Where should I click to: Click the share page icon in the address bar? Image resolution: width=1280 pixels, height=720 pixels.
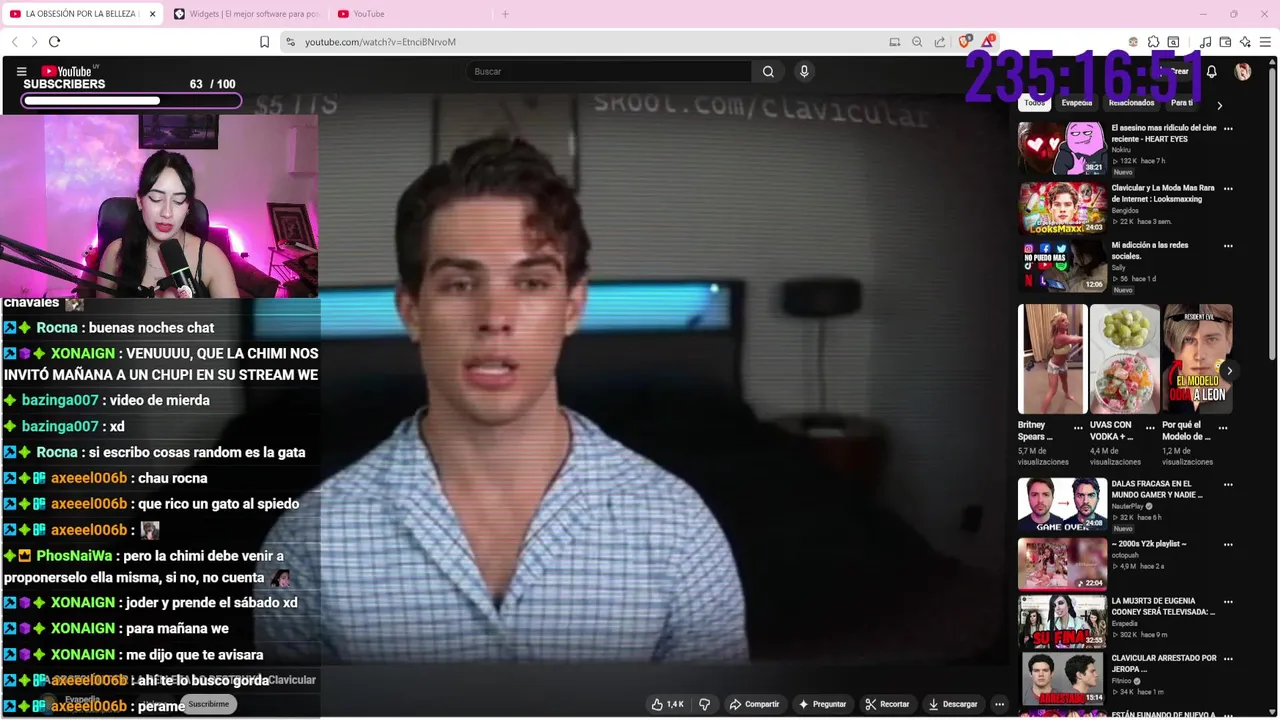[x=940, y=42]
